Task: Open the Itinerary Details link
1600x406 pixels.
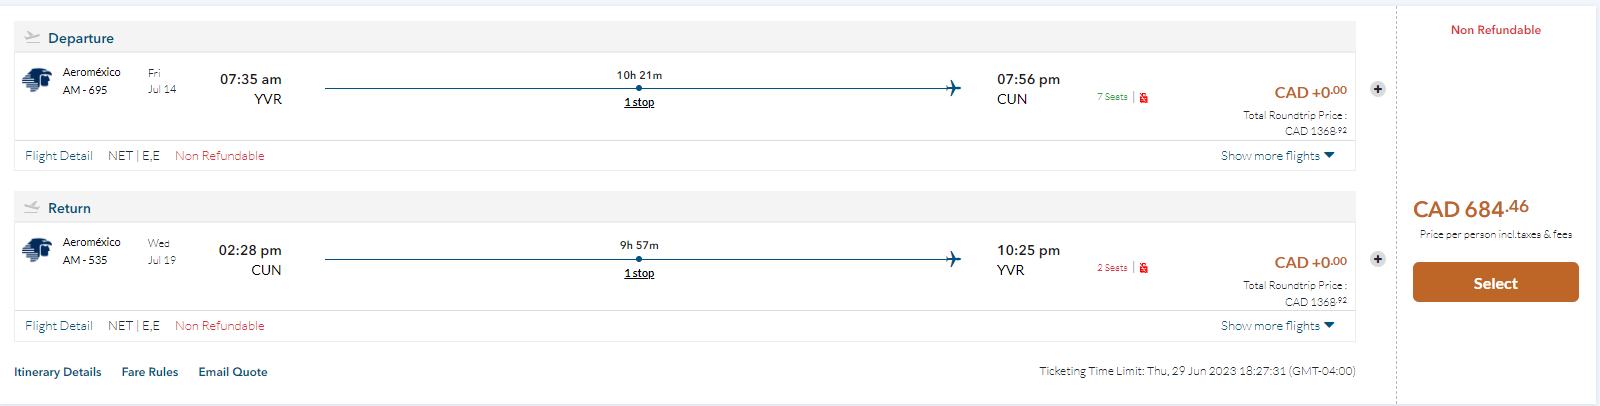Action: tap(58, 372)
